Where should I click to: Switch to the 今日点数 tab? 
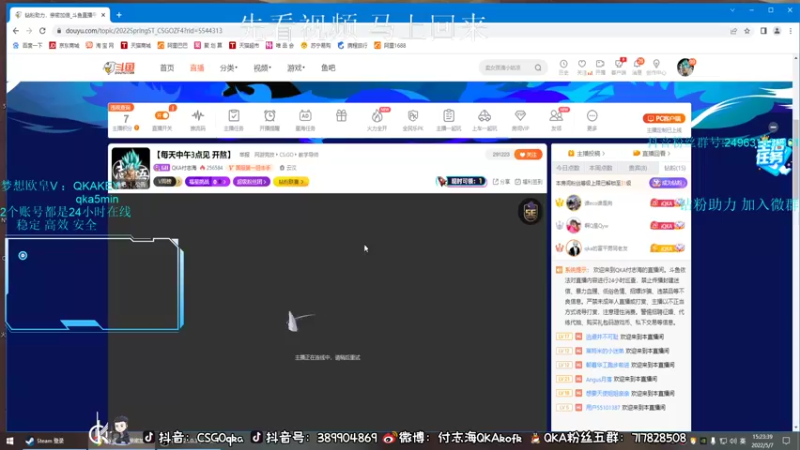(568, 168)
